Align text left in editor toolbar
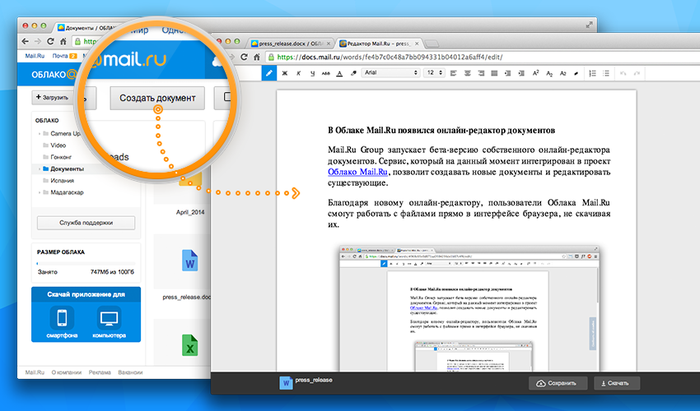700x411 pixels. tap(453, 73)
